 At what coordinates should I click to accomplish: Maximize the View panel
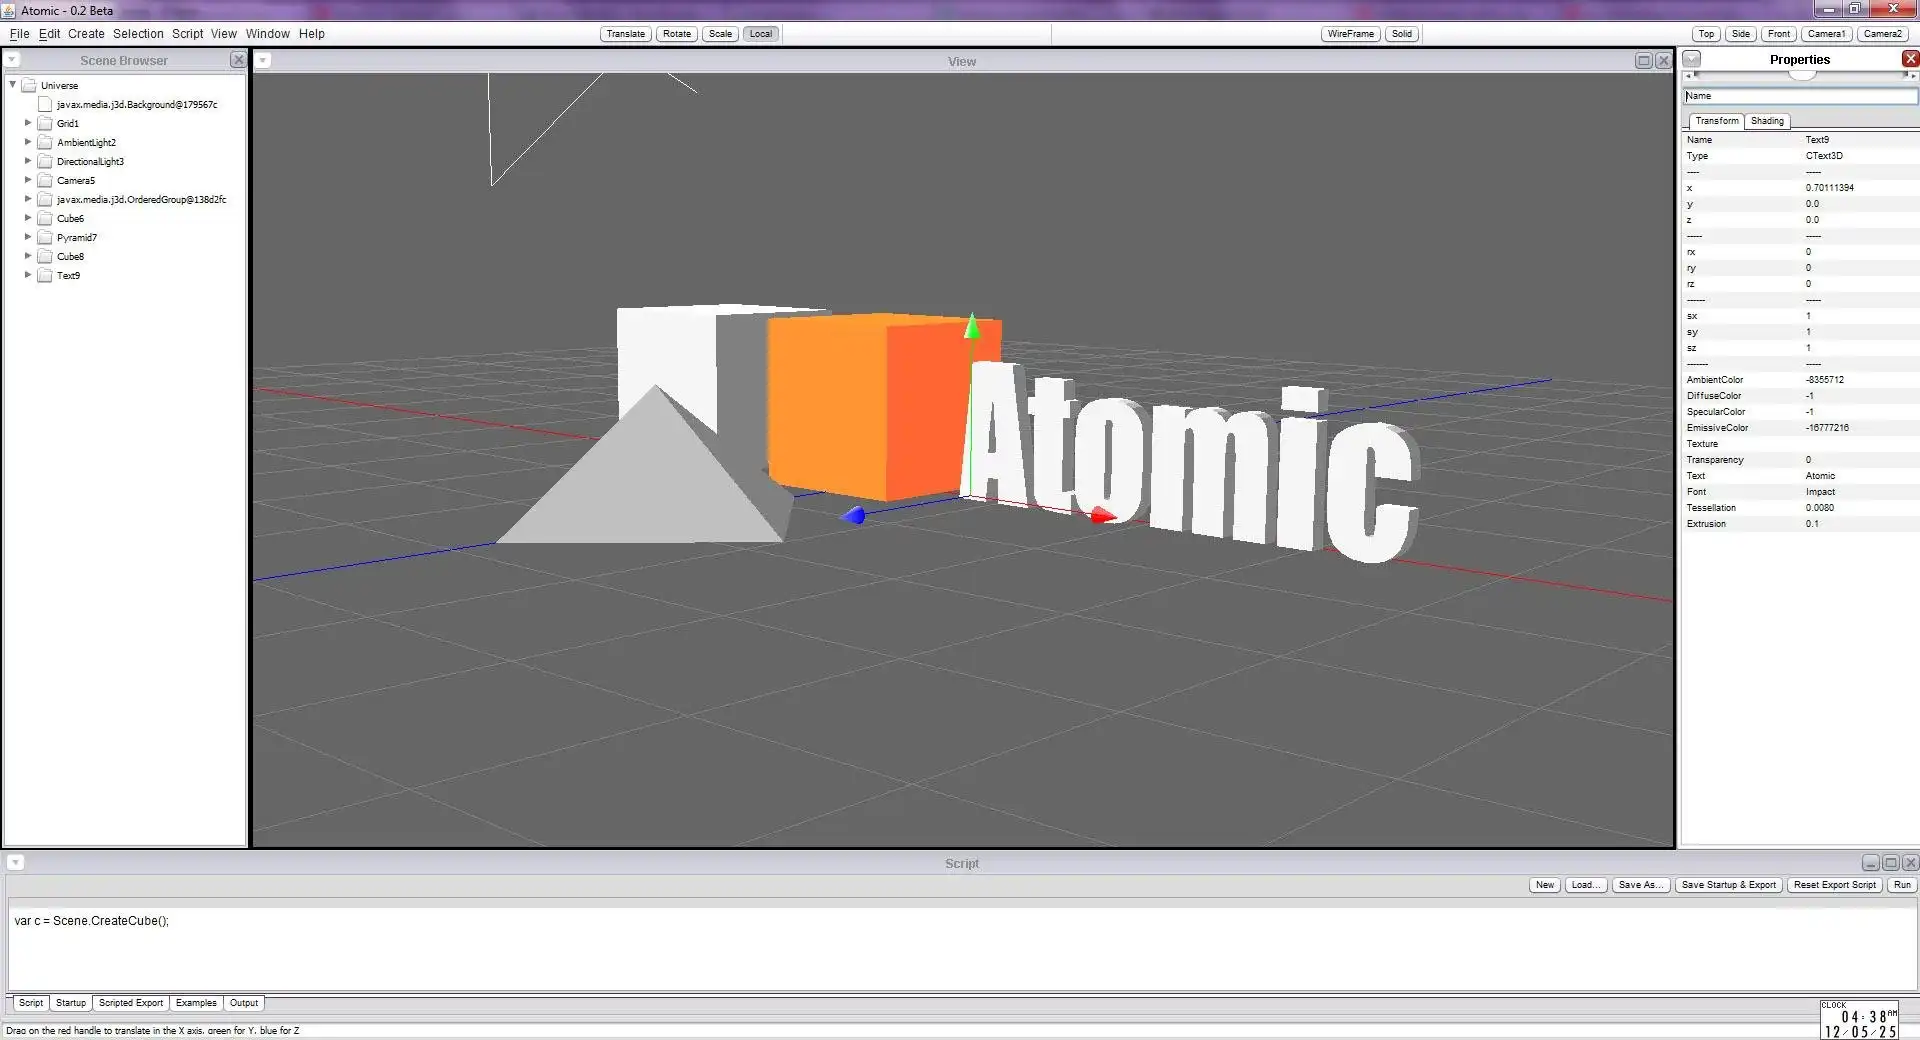pyautogui.click(x=1643, y=61)
